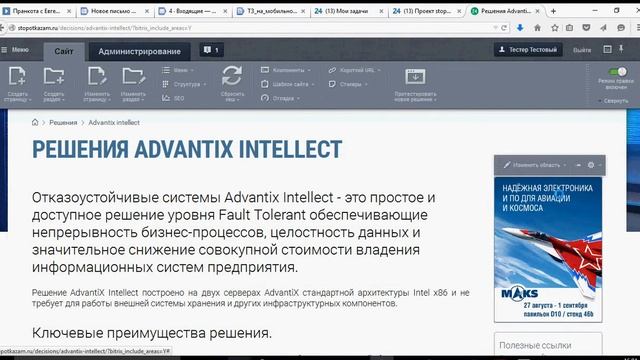Viewport: 640px width, 360px height.
Task: Click the home breadcrumb icon
Action: point(35,122)
